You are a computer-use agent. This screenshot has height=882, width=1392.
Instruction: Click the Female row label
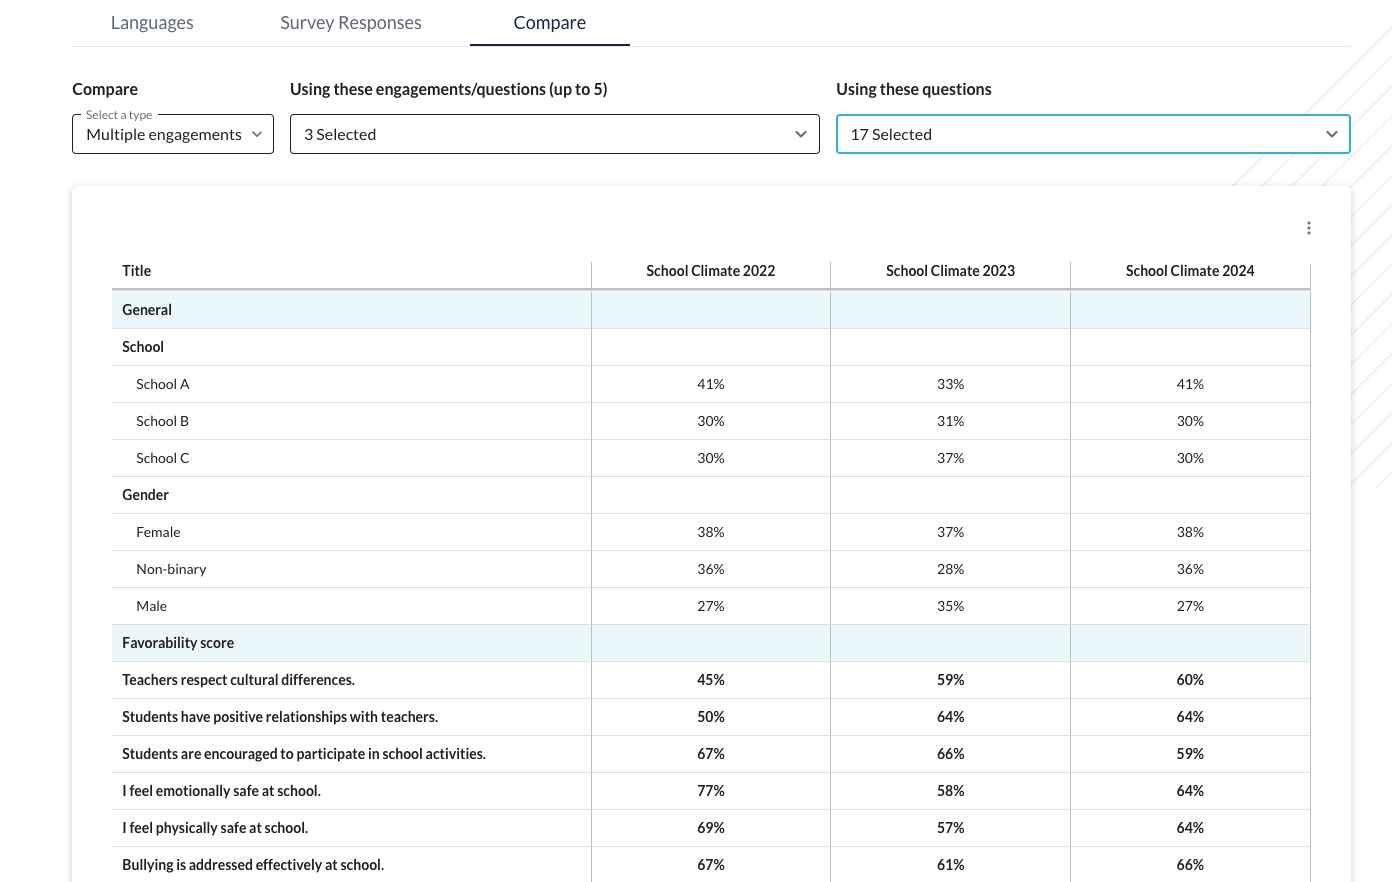[x=158, y=532]
